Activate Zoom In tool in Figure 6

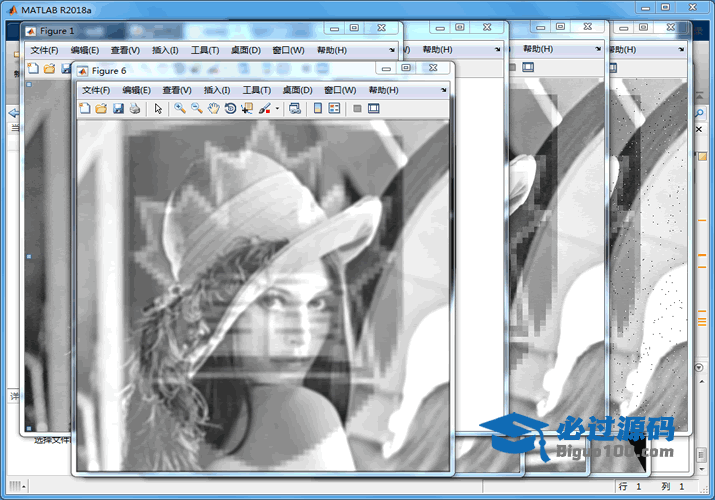180,108
